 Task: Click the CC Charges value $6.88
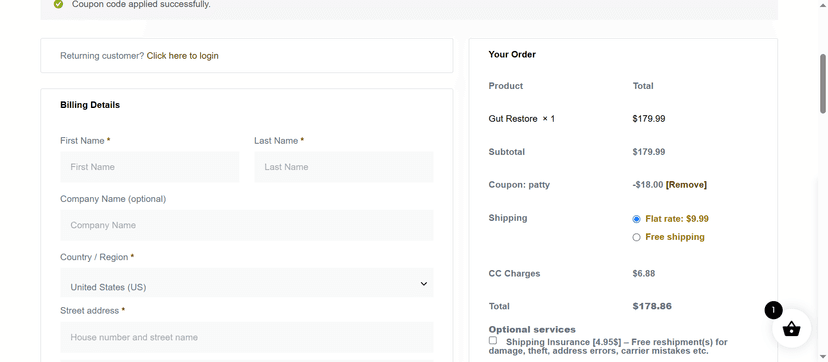tap(644, 273)
